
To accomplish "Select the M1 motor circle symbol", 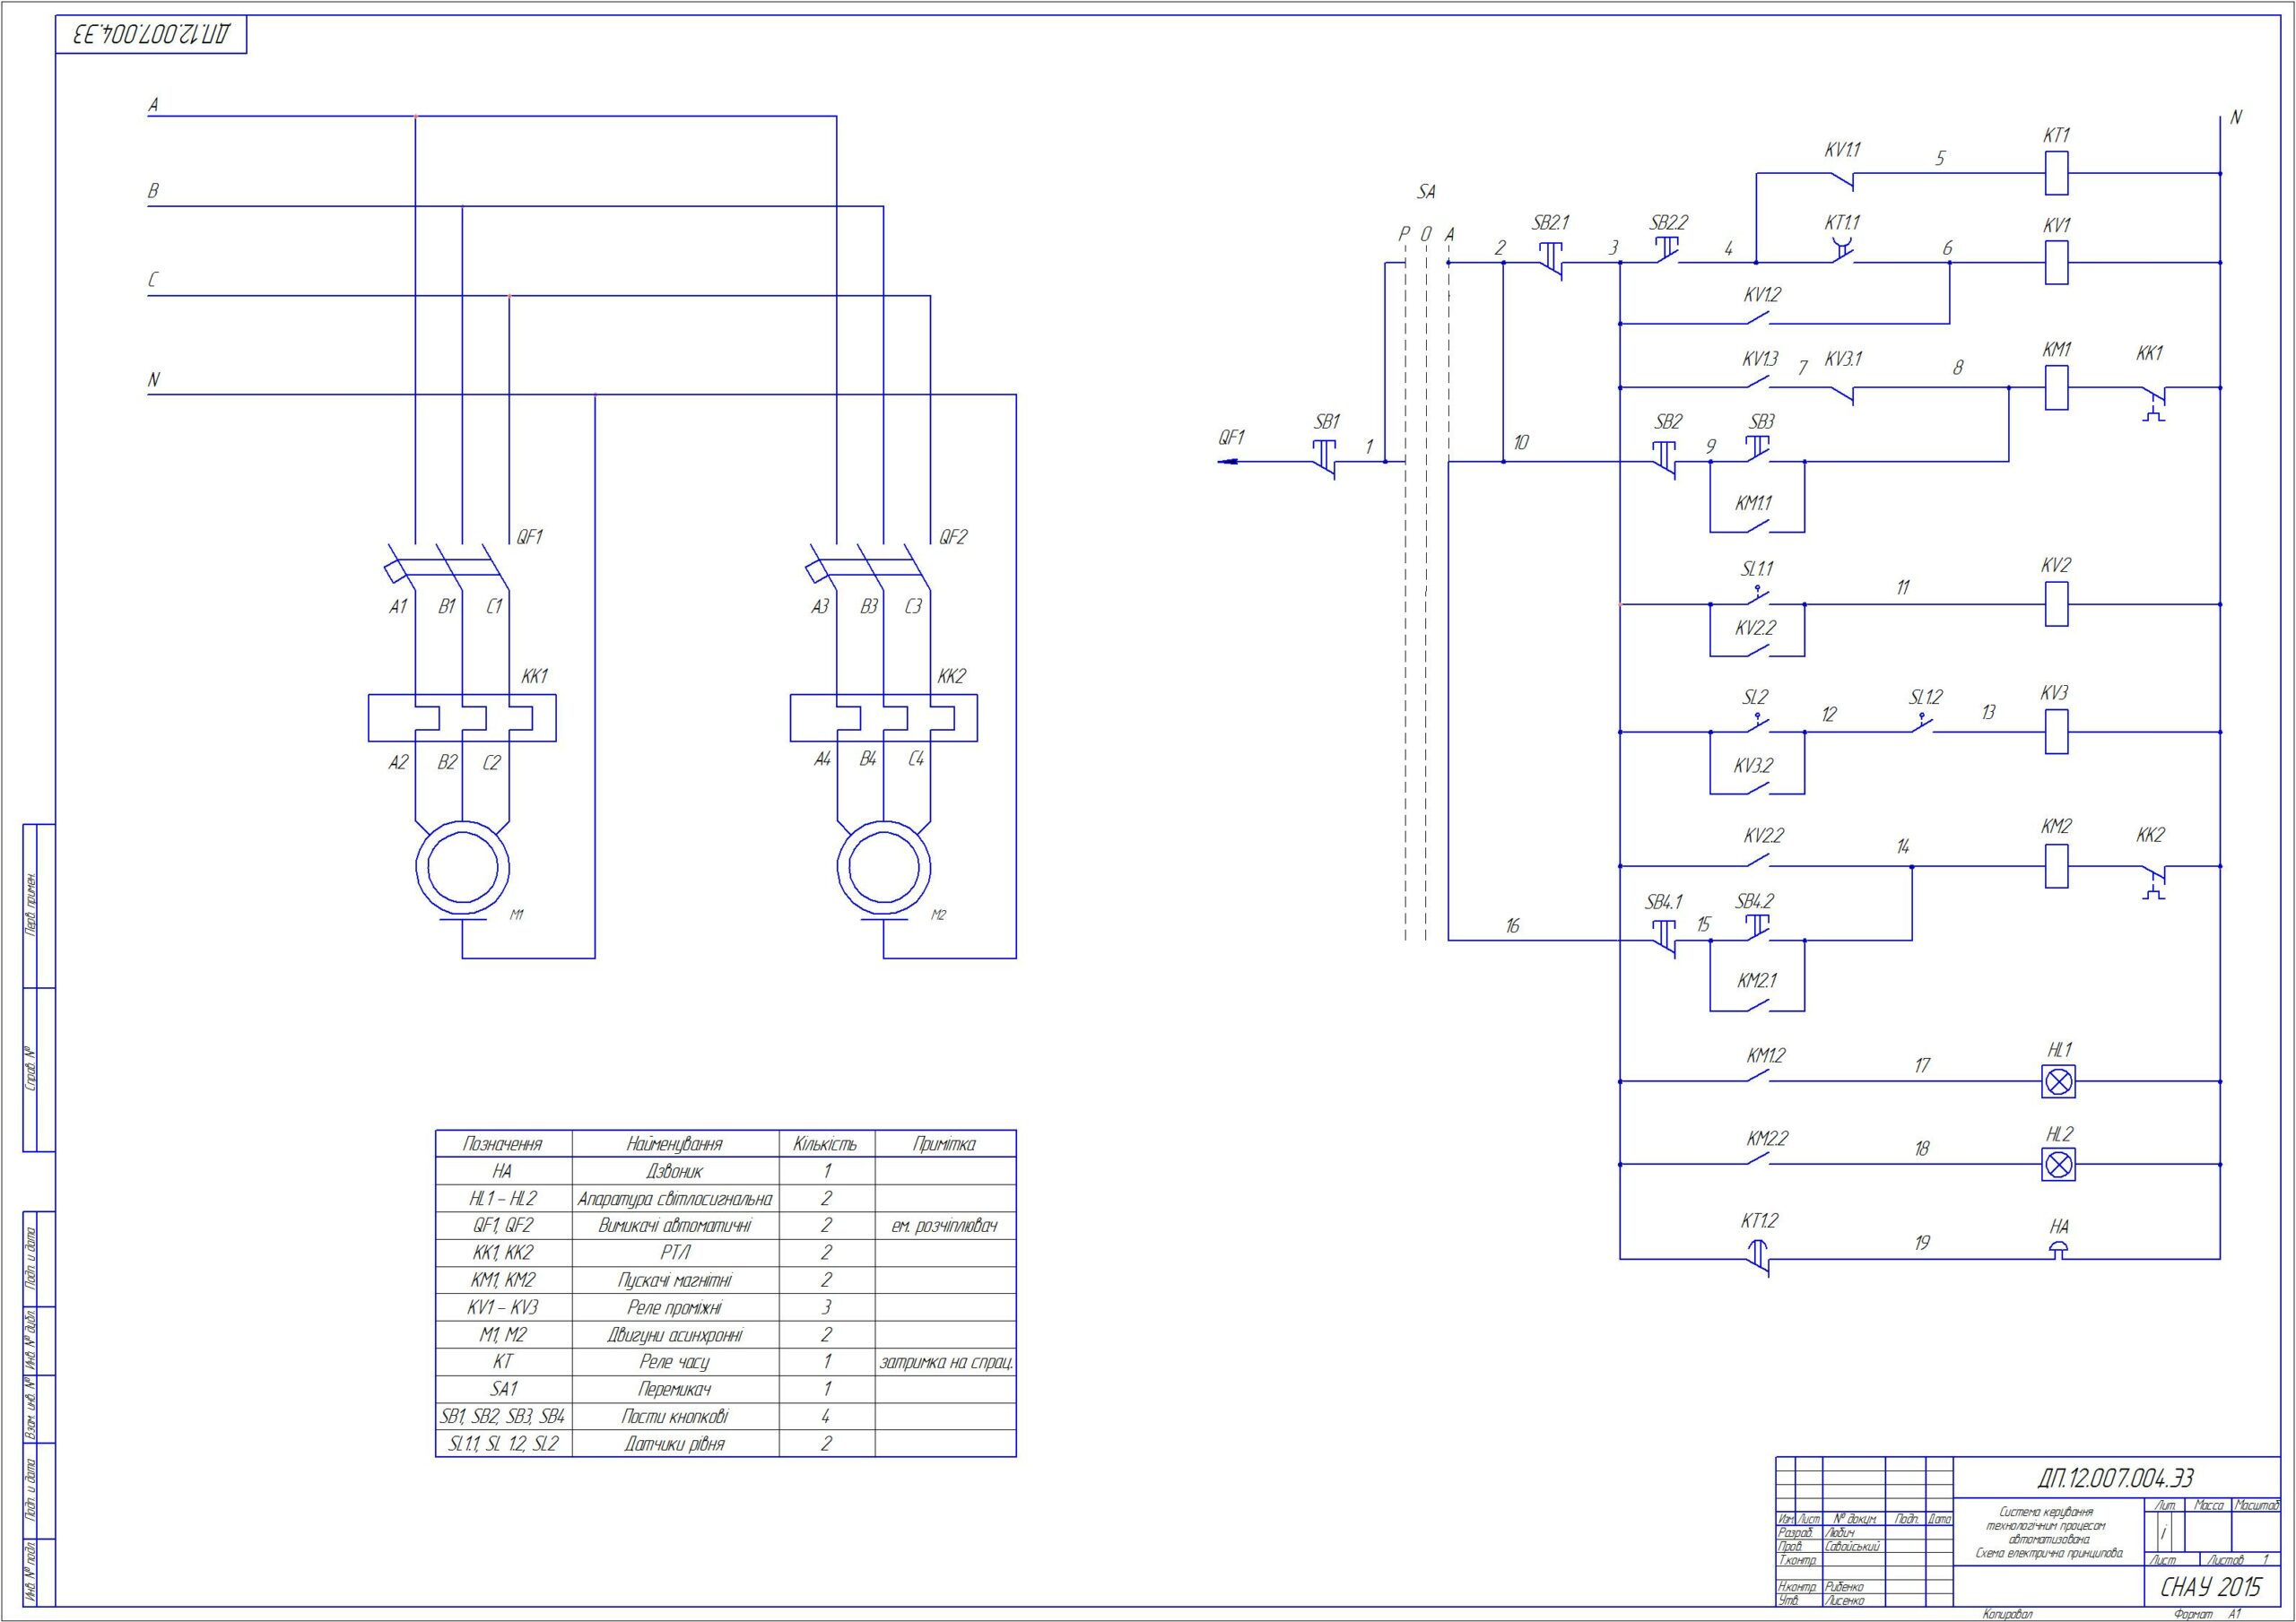I will click(462, 868).
